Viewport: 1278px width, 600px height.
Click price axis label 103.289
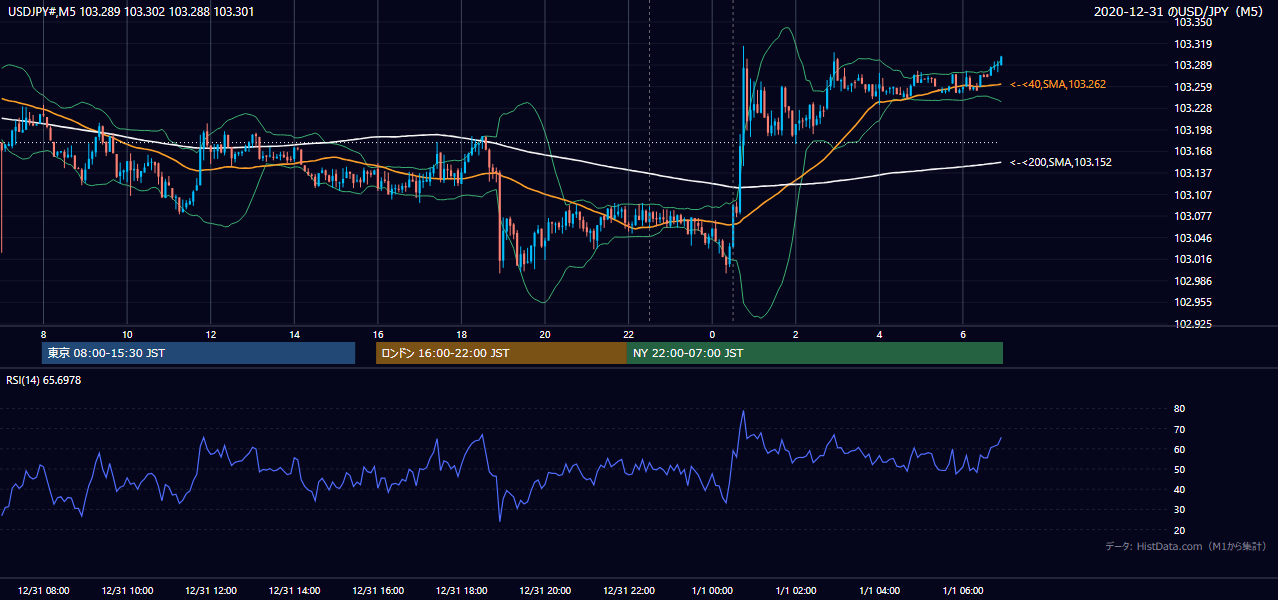(x=1193, y=66)
